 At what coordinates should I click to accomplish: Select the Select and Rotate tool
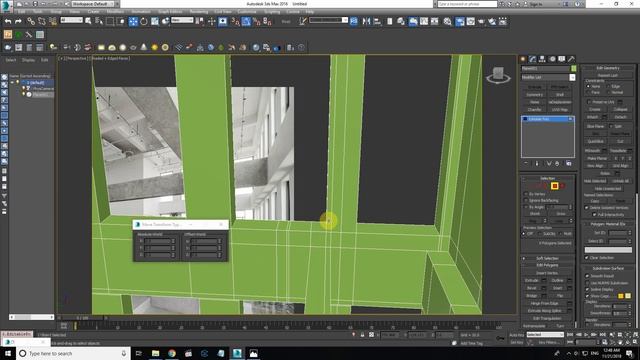144,21
